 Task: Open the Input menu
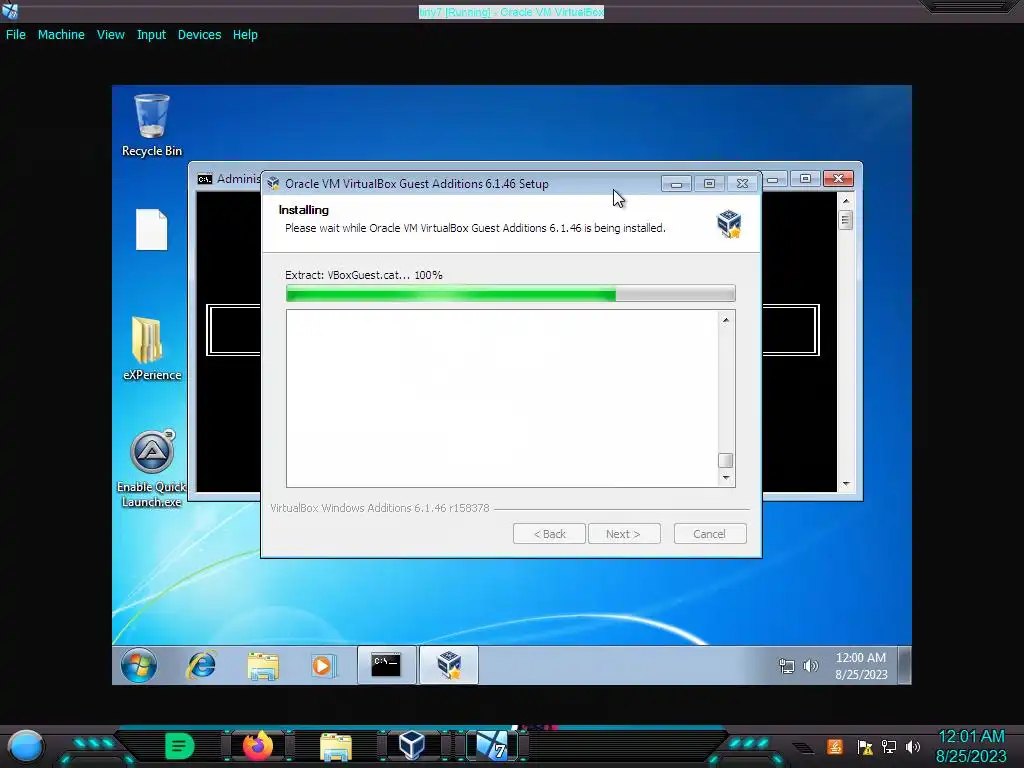tap(151, 35)
